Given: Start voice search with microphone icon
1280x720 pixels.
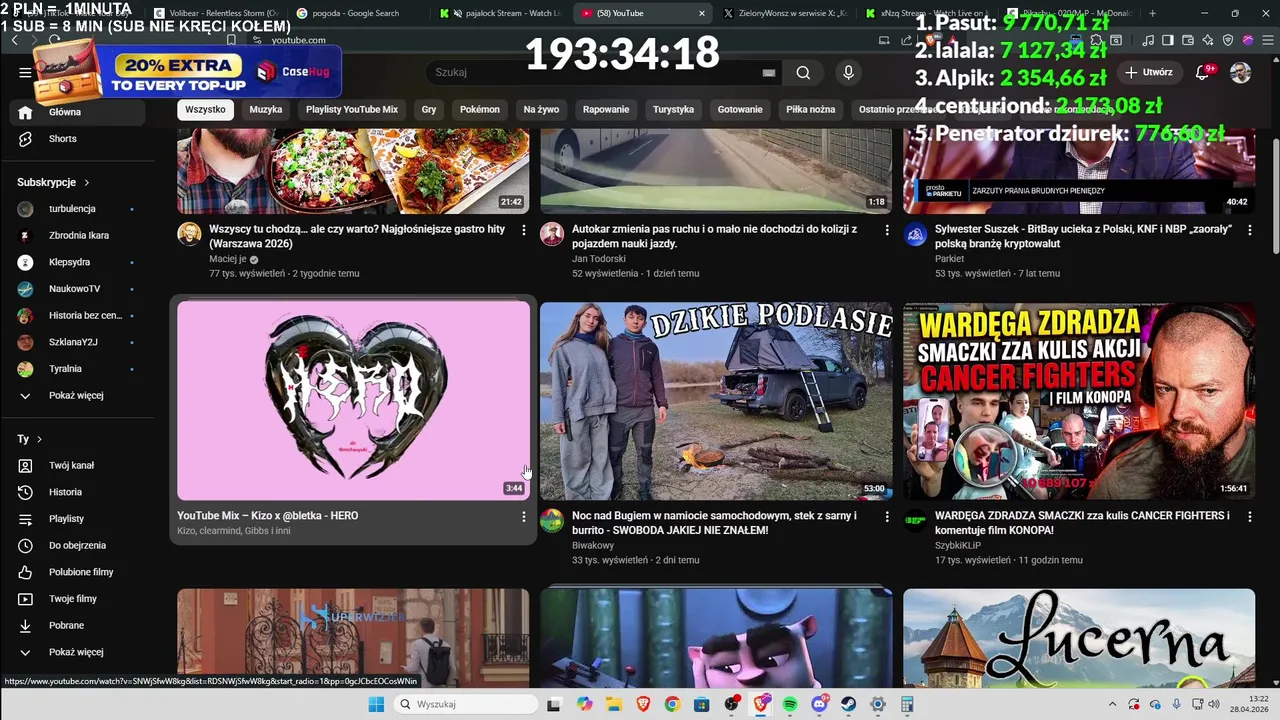Looking at the screenshot, I should 848,72.
